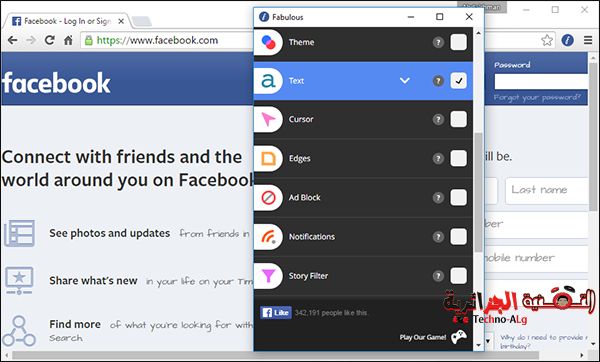Open help for Edges option
Viewport: 600px width, 362px height.
coord(438,158)
